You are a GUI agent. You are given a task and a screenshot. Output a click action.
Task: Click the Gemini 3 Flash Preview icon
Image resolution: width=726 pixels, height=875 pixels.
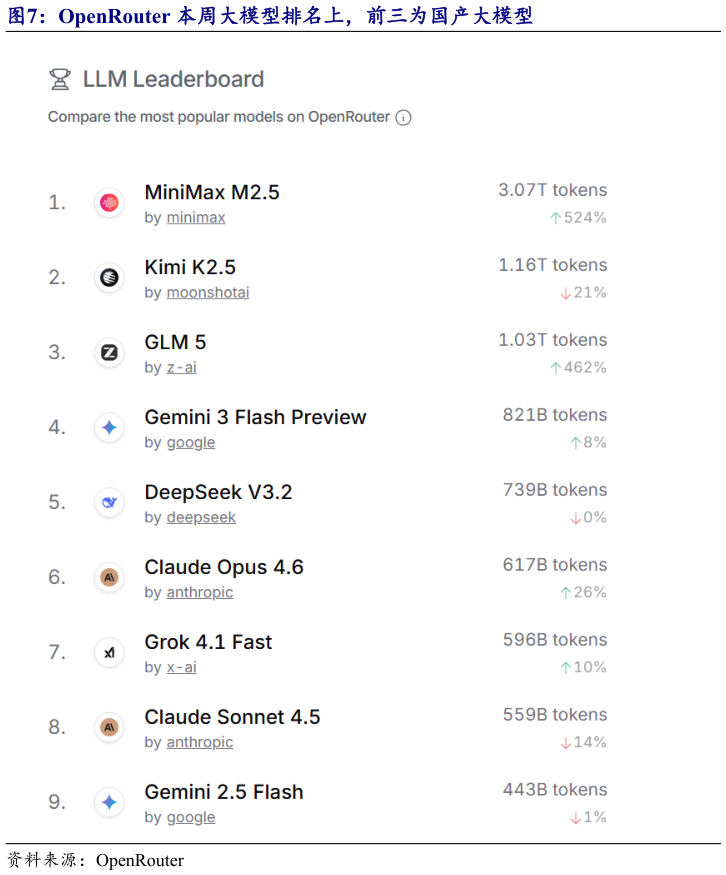coord(109,428)
